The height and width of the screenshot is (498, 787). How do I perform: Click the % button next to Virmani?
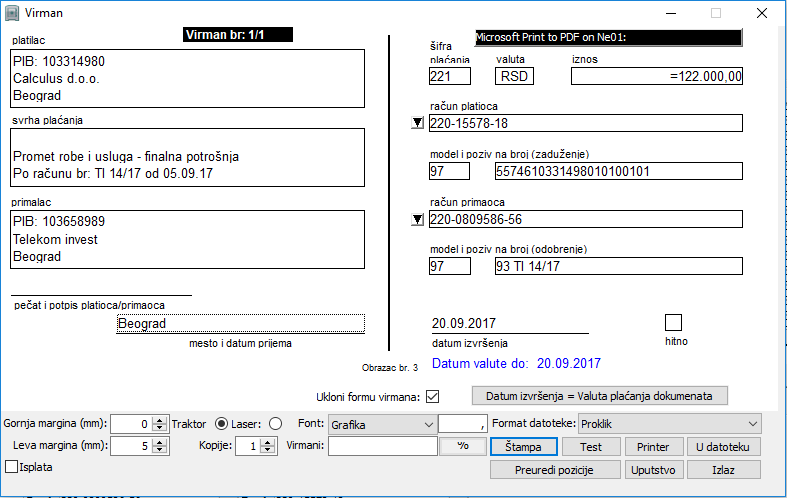click(463, 446)
